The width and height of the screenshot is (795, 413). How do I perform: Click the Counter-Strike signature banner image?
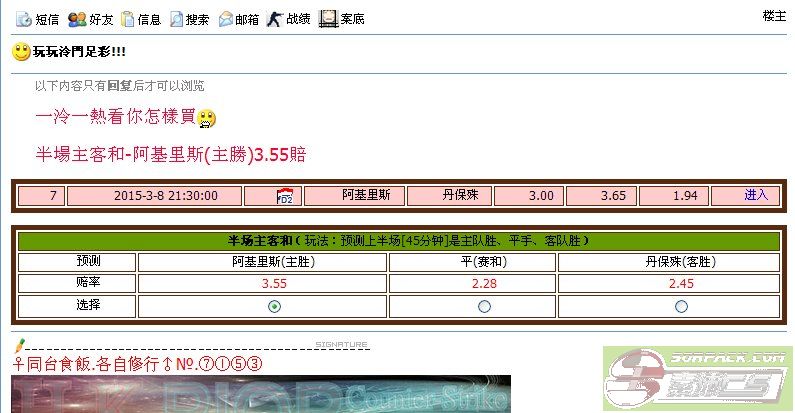point(260,395)
